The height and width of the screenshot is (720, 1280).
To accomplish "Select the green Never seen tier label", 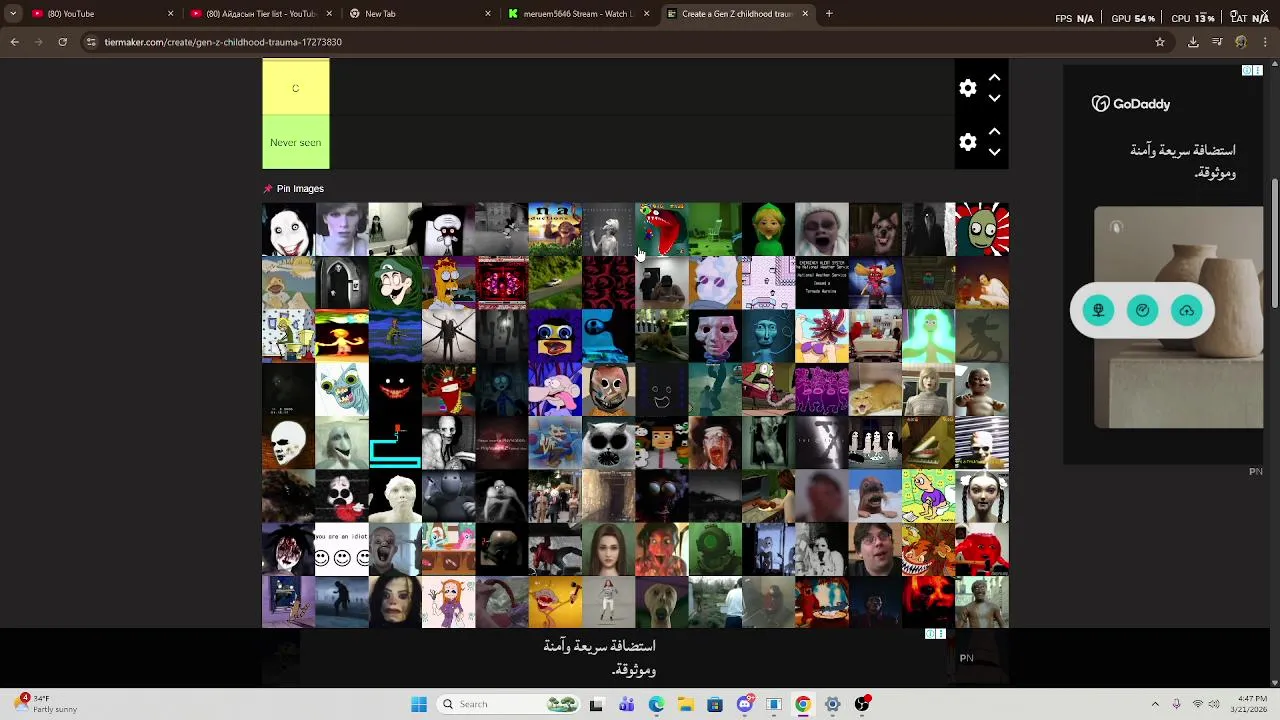I will click(295, 142).
